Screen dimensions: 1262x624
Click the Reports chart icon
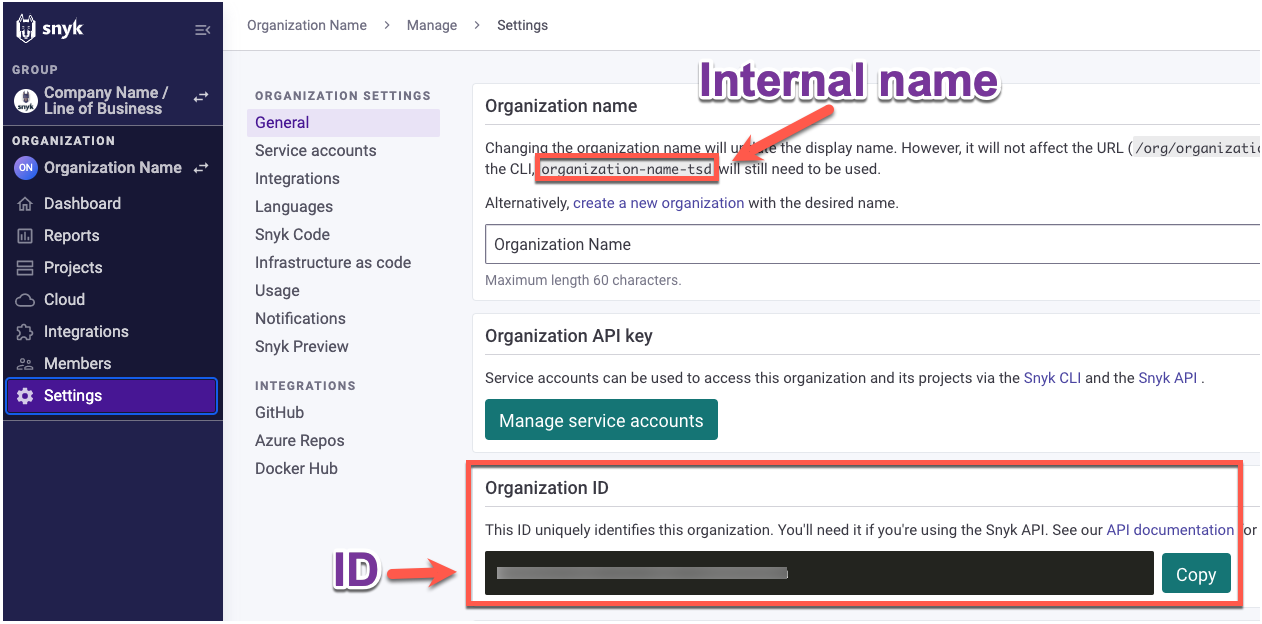(x=25, y=236)
